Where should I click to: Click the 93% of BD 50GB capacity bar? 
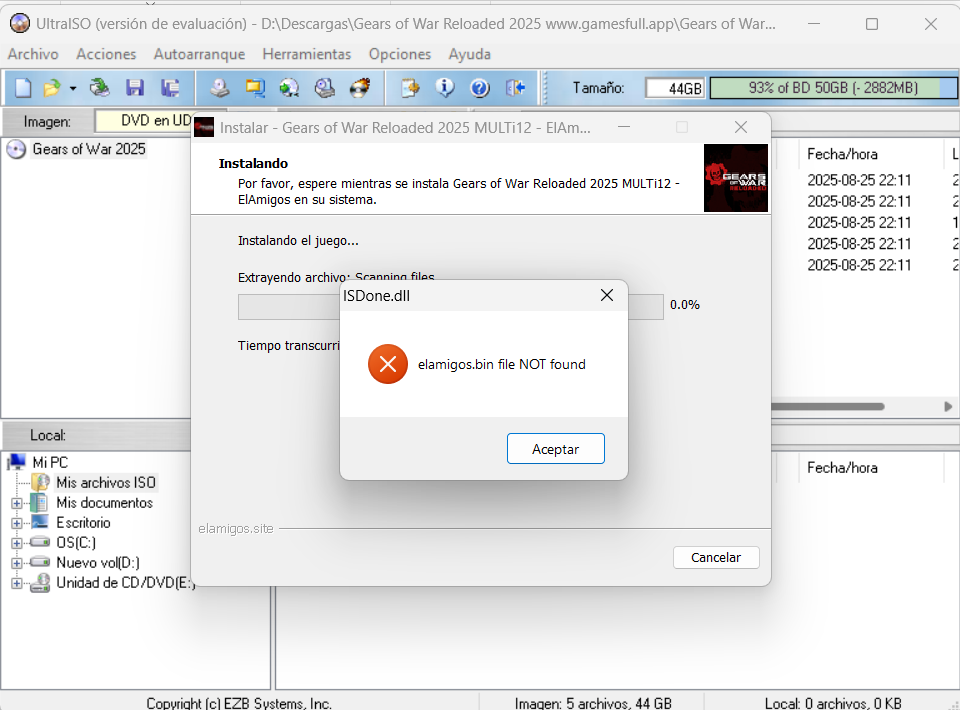(x=833, y=88)
